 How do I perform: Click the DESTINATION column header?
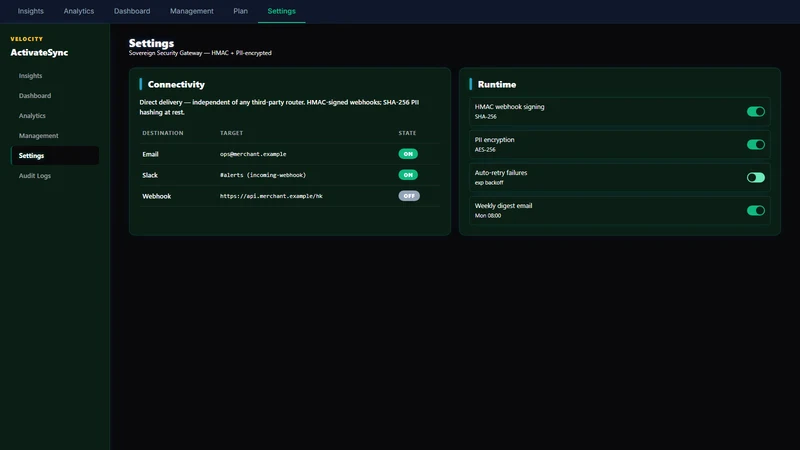pos(163,133)
